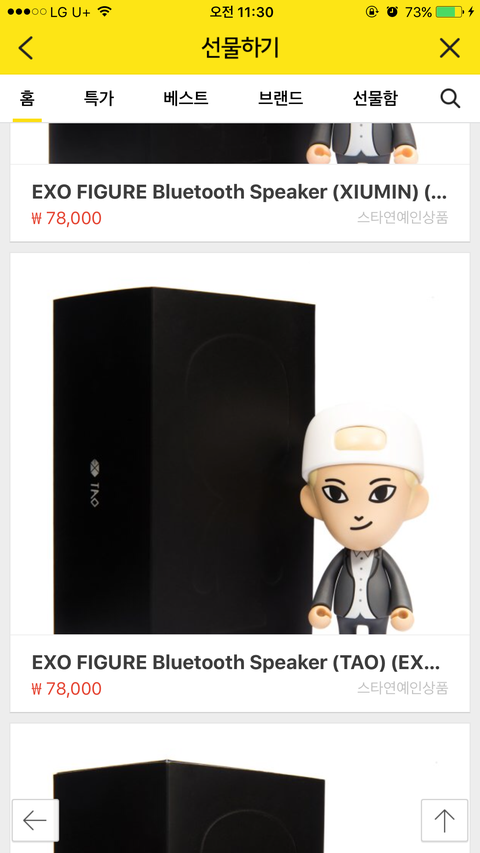Tap the floating left arrow button
Image resolution: width=480 pixels, height=853 pixels.
[x=35, y=820]
